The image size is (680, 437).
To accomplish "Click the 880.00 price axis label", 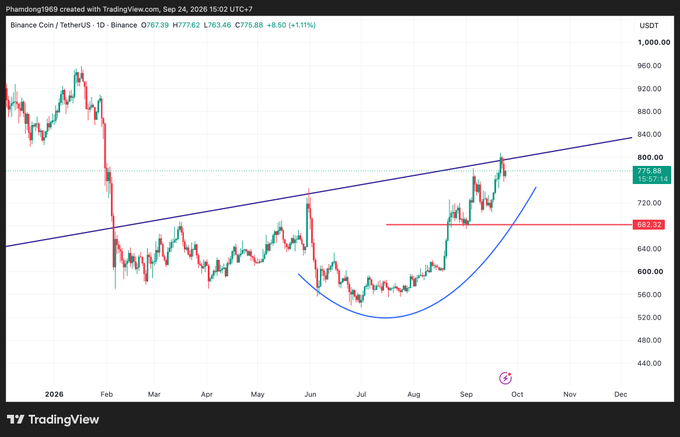I will point(649,111).
